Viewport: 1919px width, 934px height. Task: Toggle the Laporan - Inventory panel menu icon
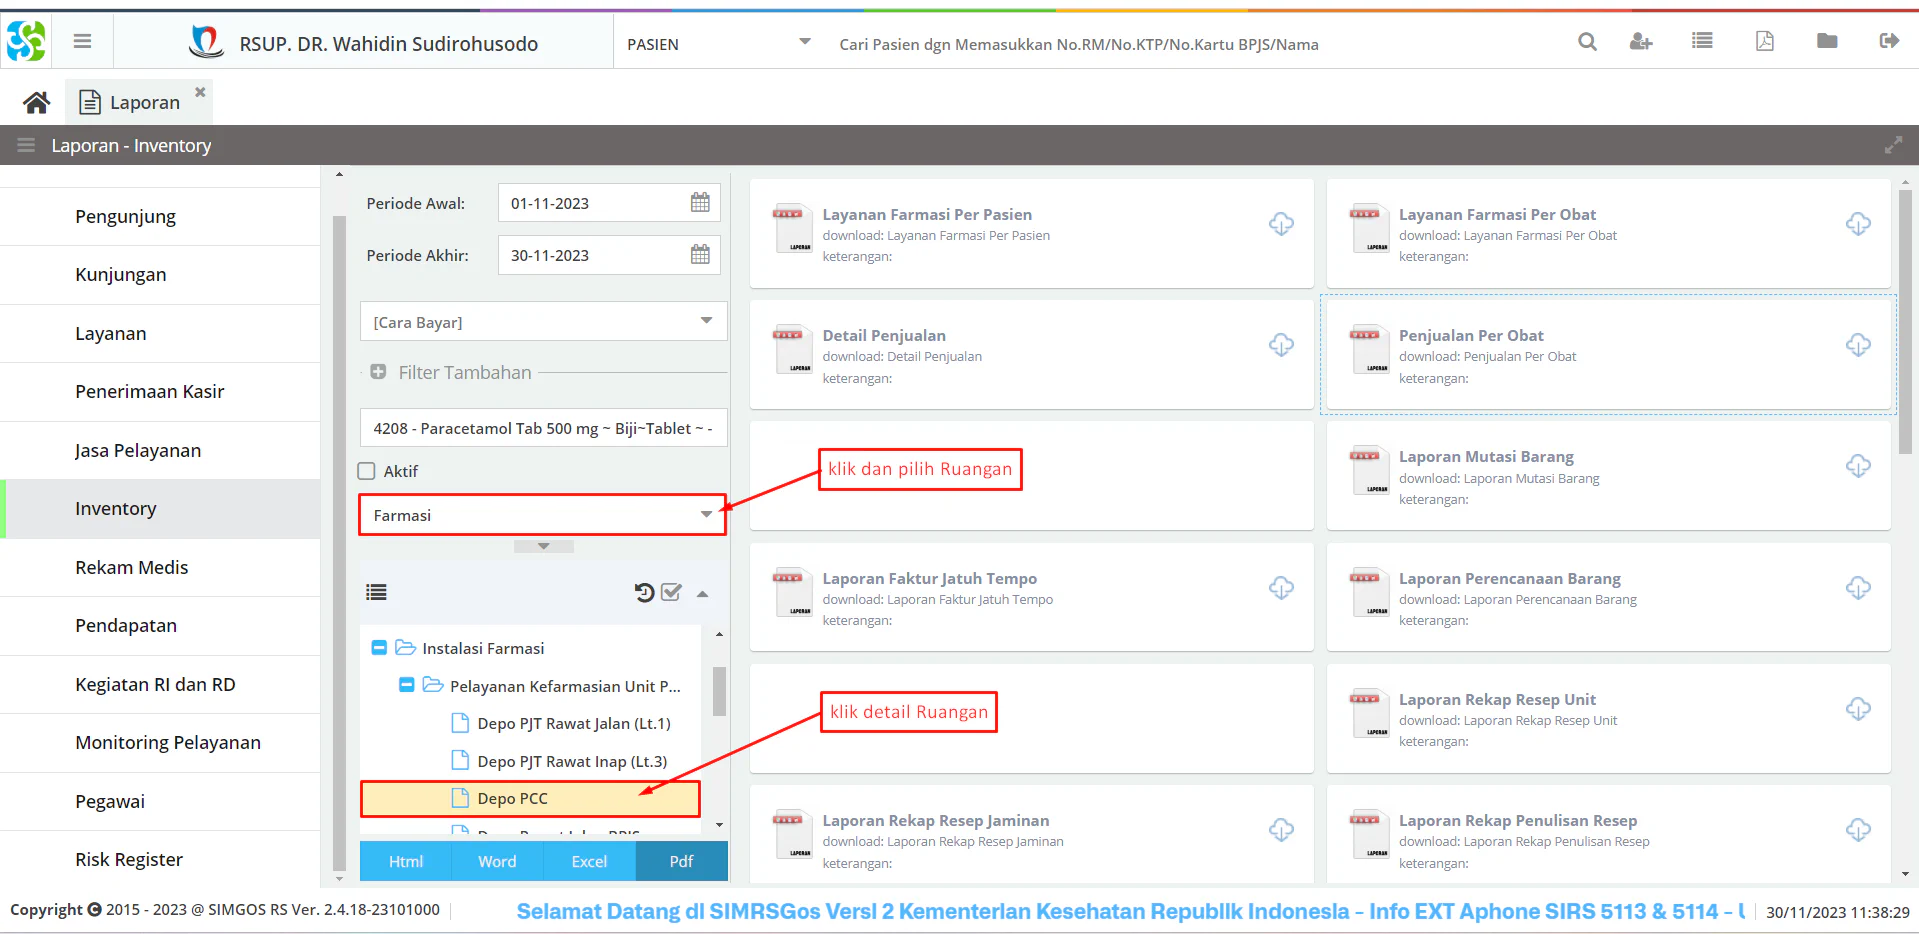(26, 145)
